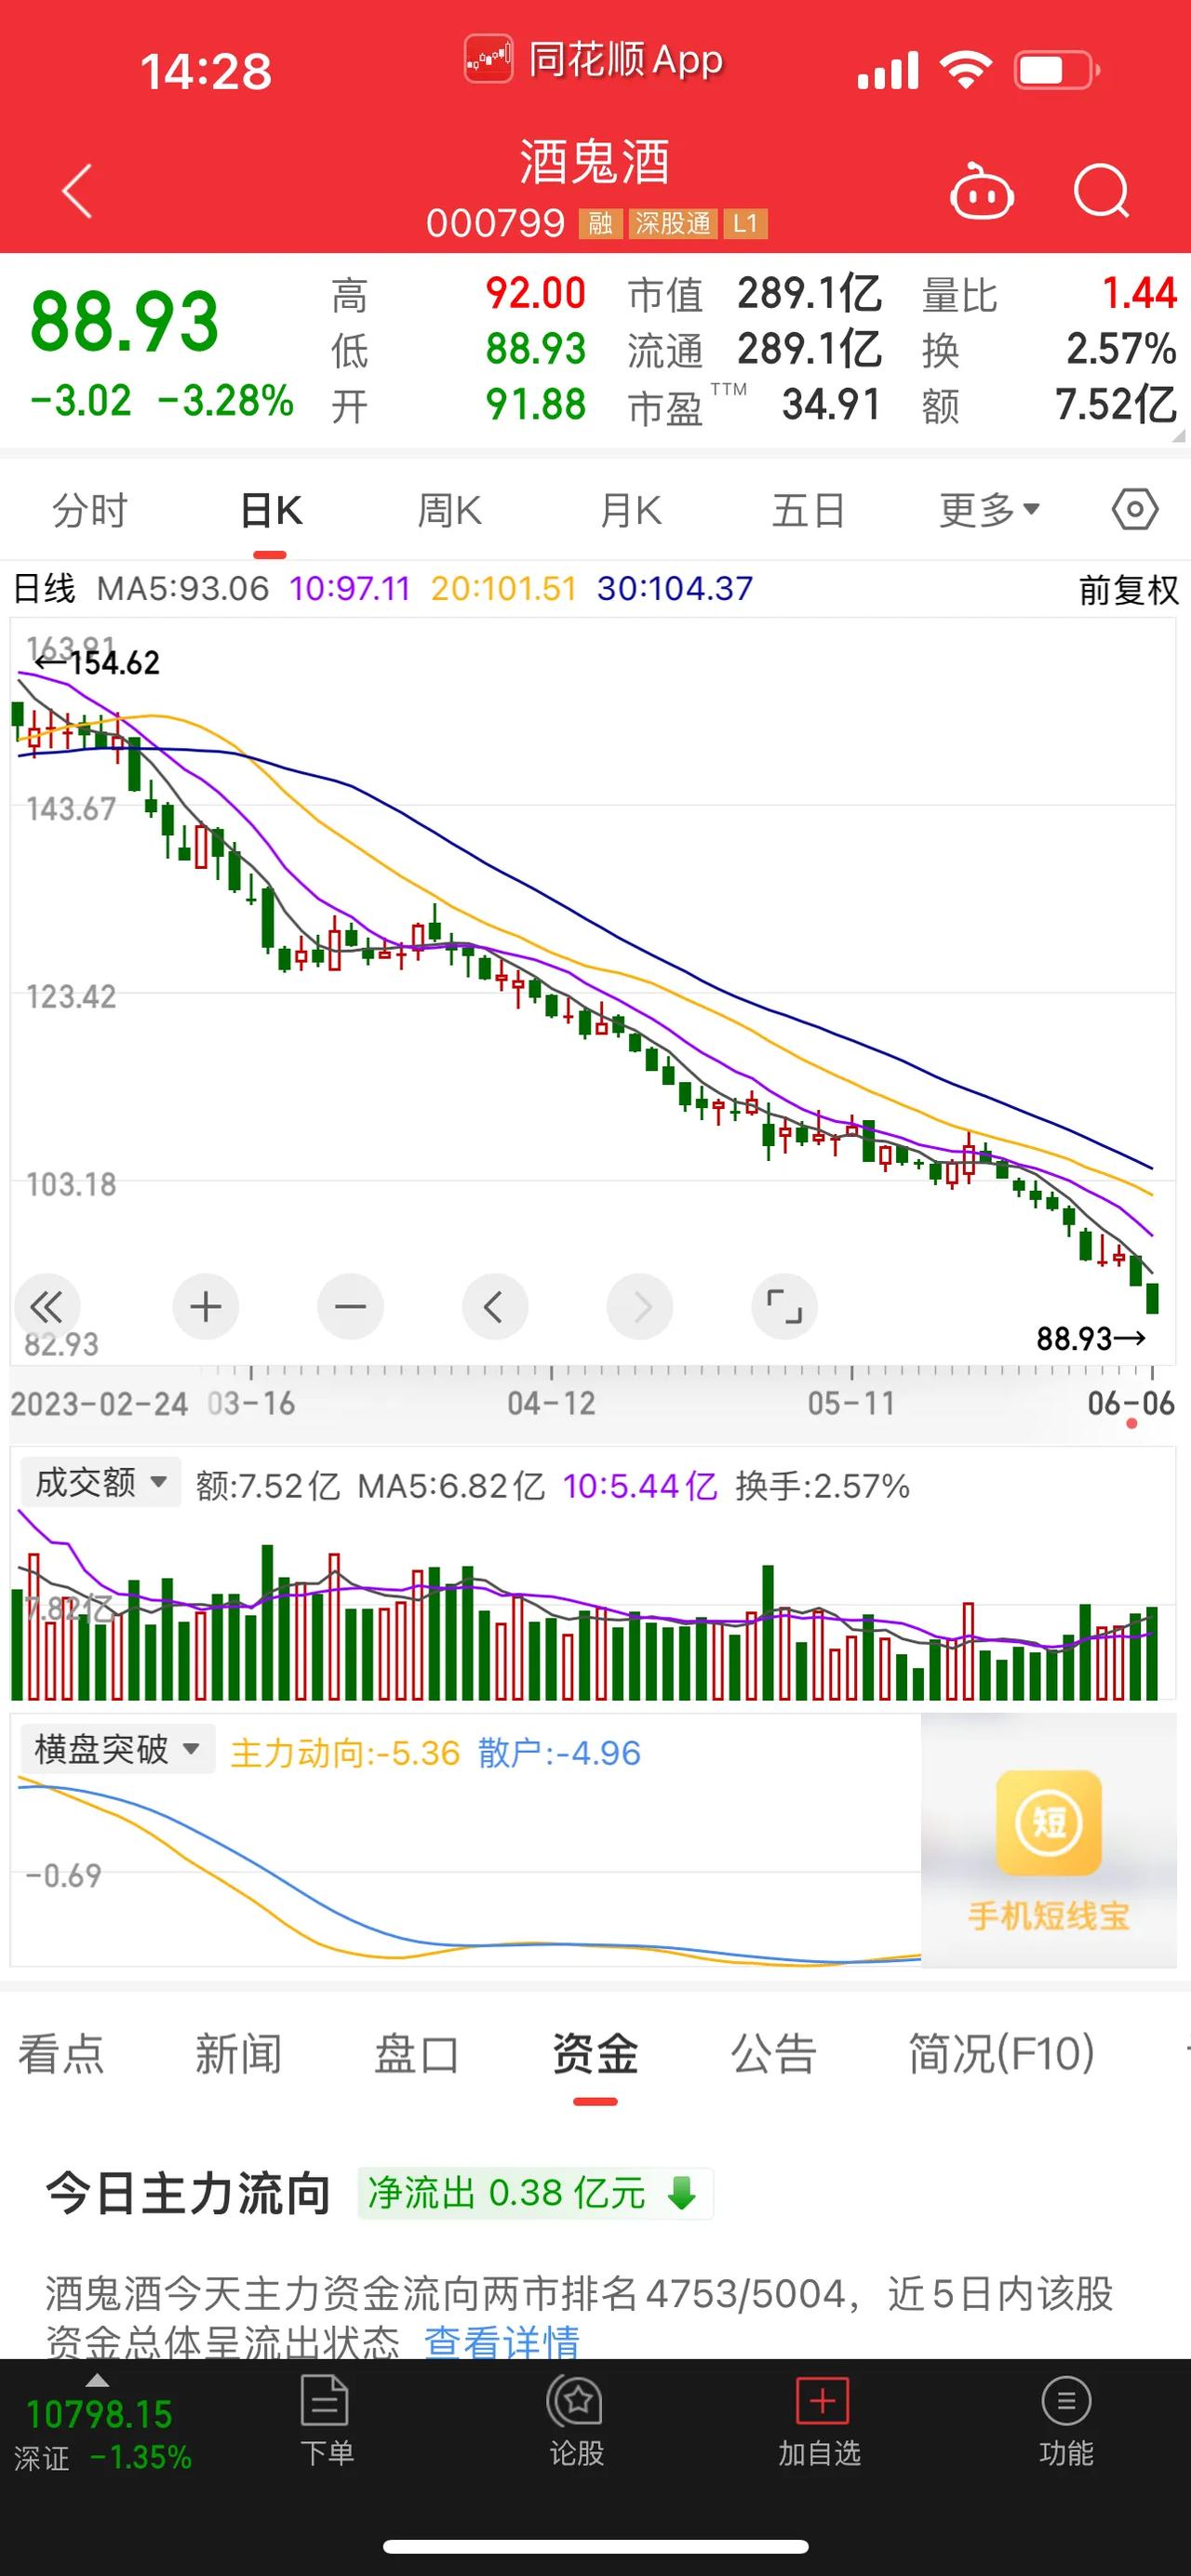Tap 散户:-4.96 indicator value

point(559,1753)
